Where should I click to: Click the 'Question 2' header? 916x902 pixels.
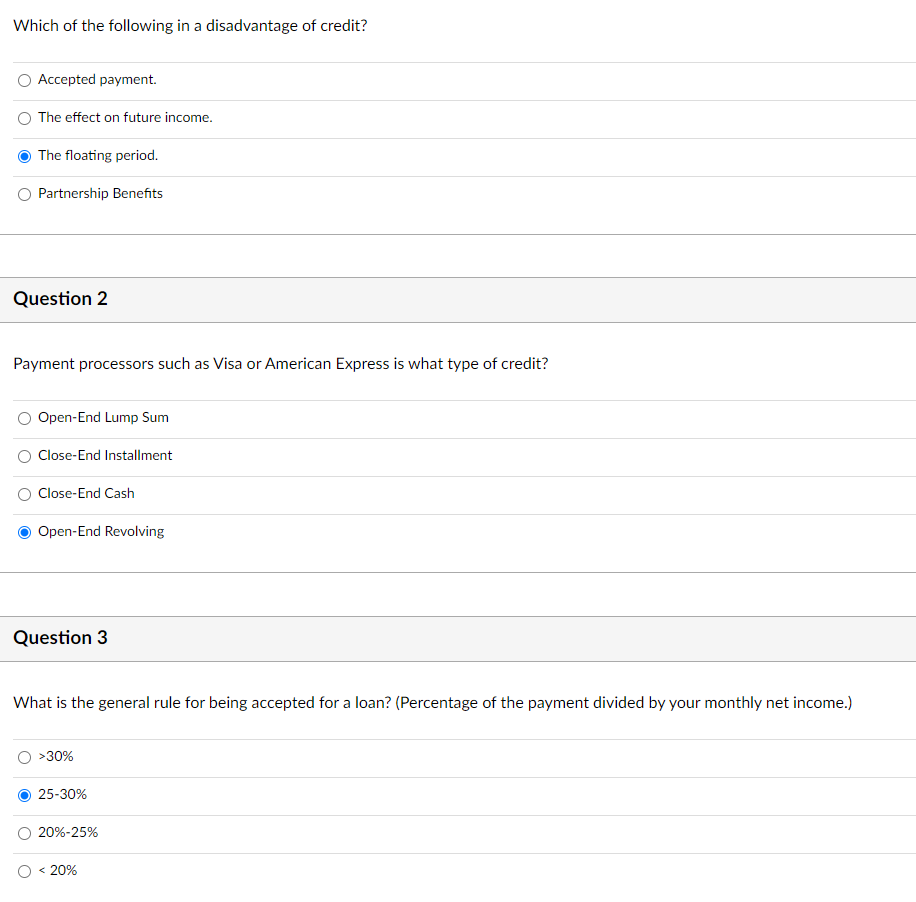point(61,299)
